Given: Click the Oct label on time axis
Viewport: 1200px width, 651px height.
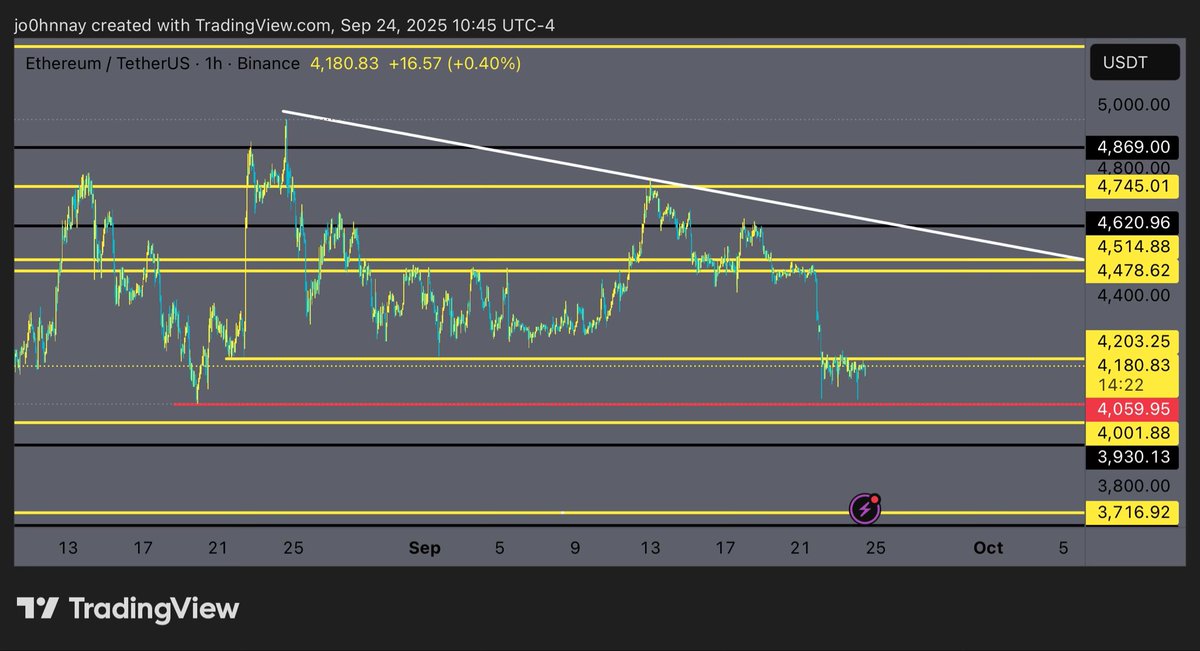Looking at the screenshot, I should coord(987,548).
